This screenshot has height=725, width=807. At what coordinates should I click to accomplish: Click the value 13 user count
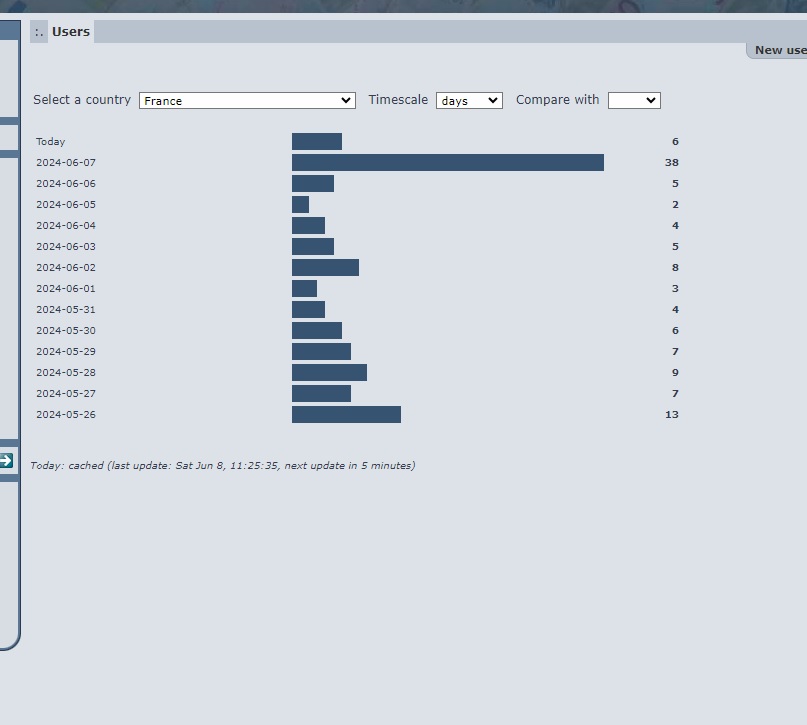671,414
